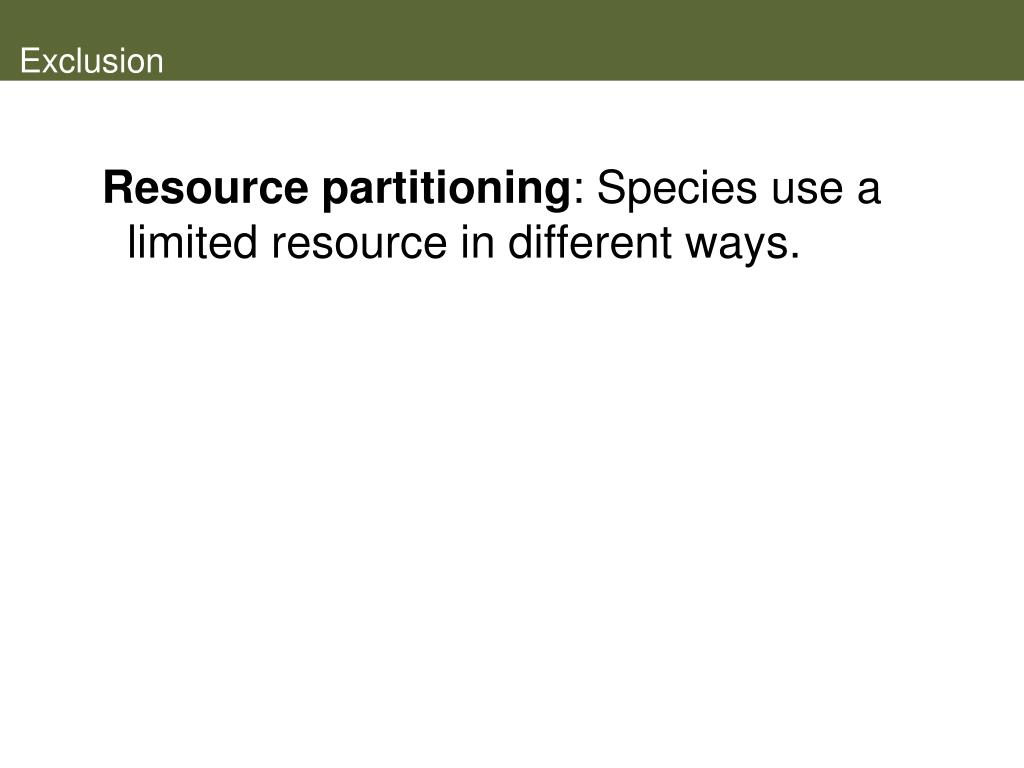Click the capital R in Resource
The width and height of the screenshot is (1024, 768).
point(118,188)
